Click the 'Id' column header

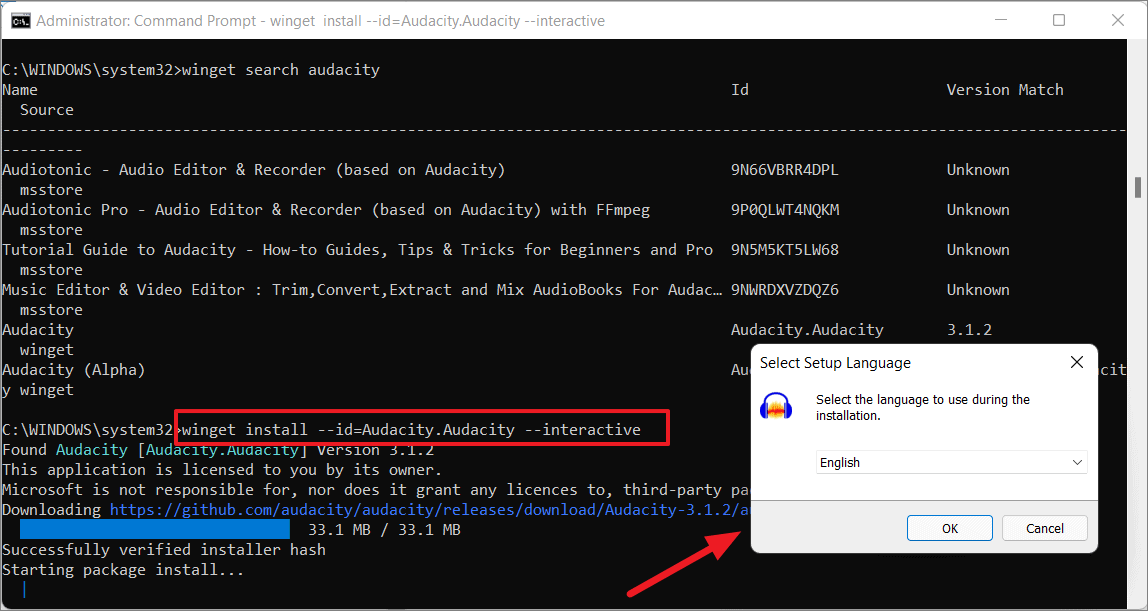[739, 90]
